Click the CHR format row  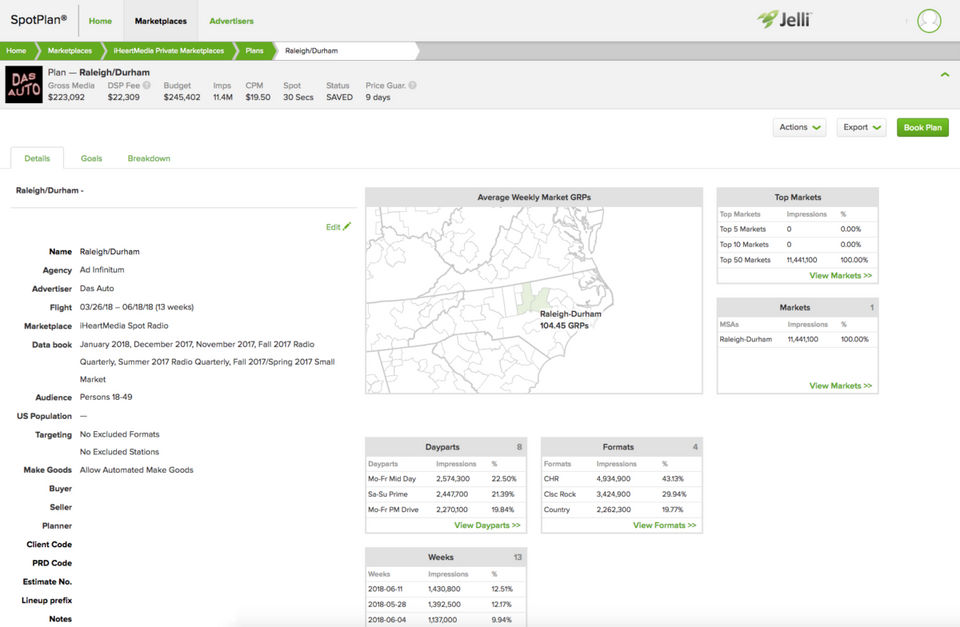tap(621, 479)
